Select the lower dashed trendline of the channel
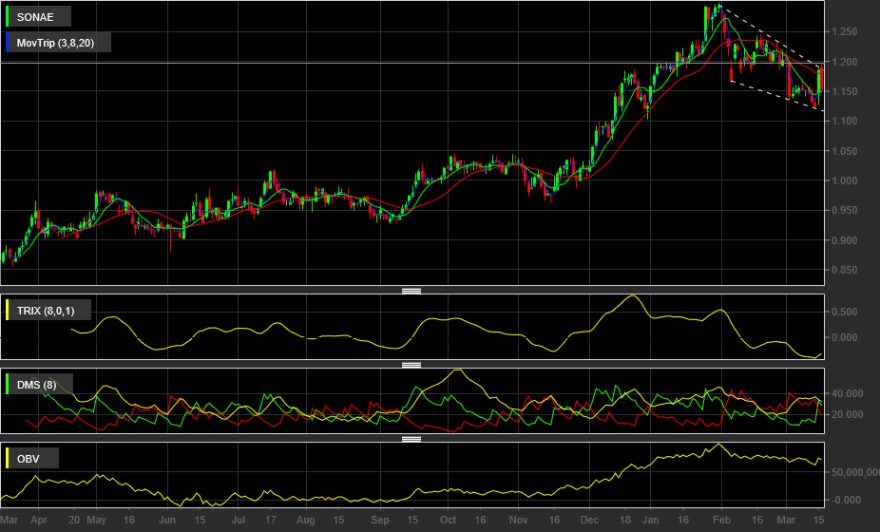 pos(777,97)
